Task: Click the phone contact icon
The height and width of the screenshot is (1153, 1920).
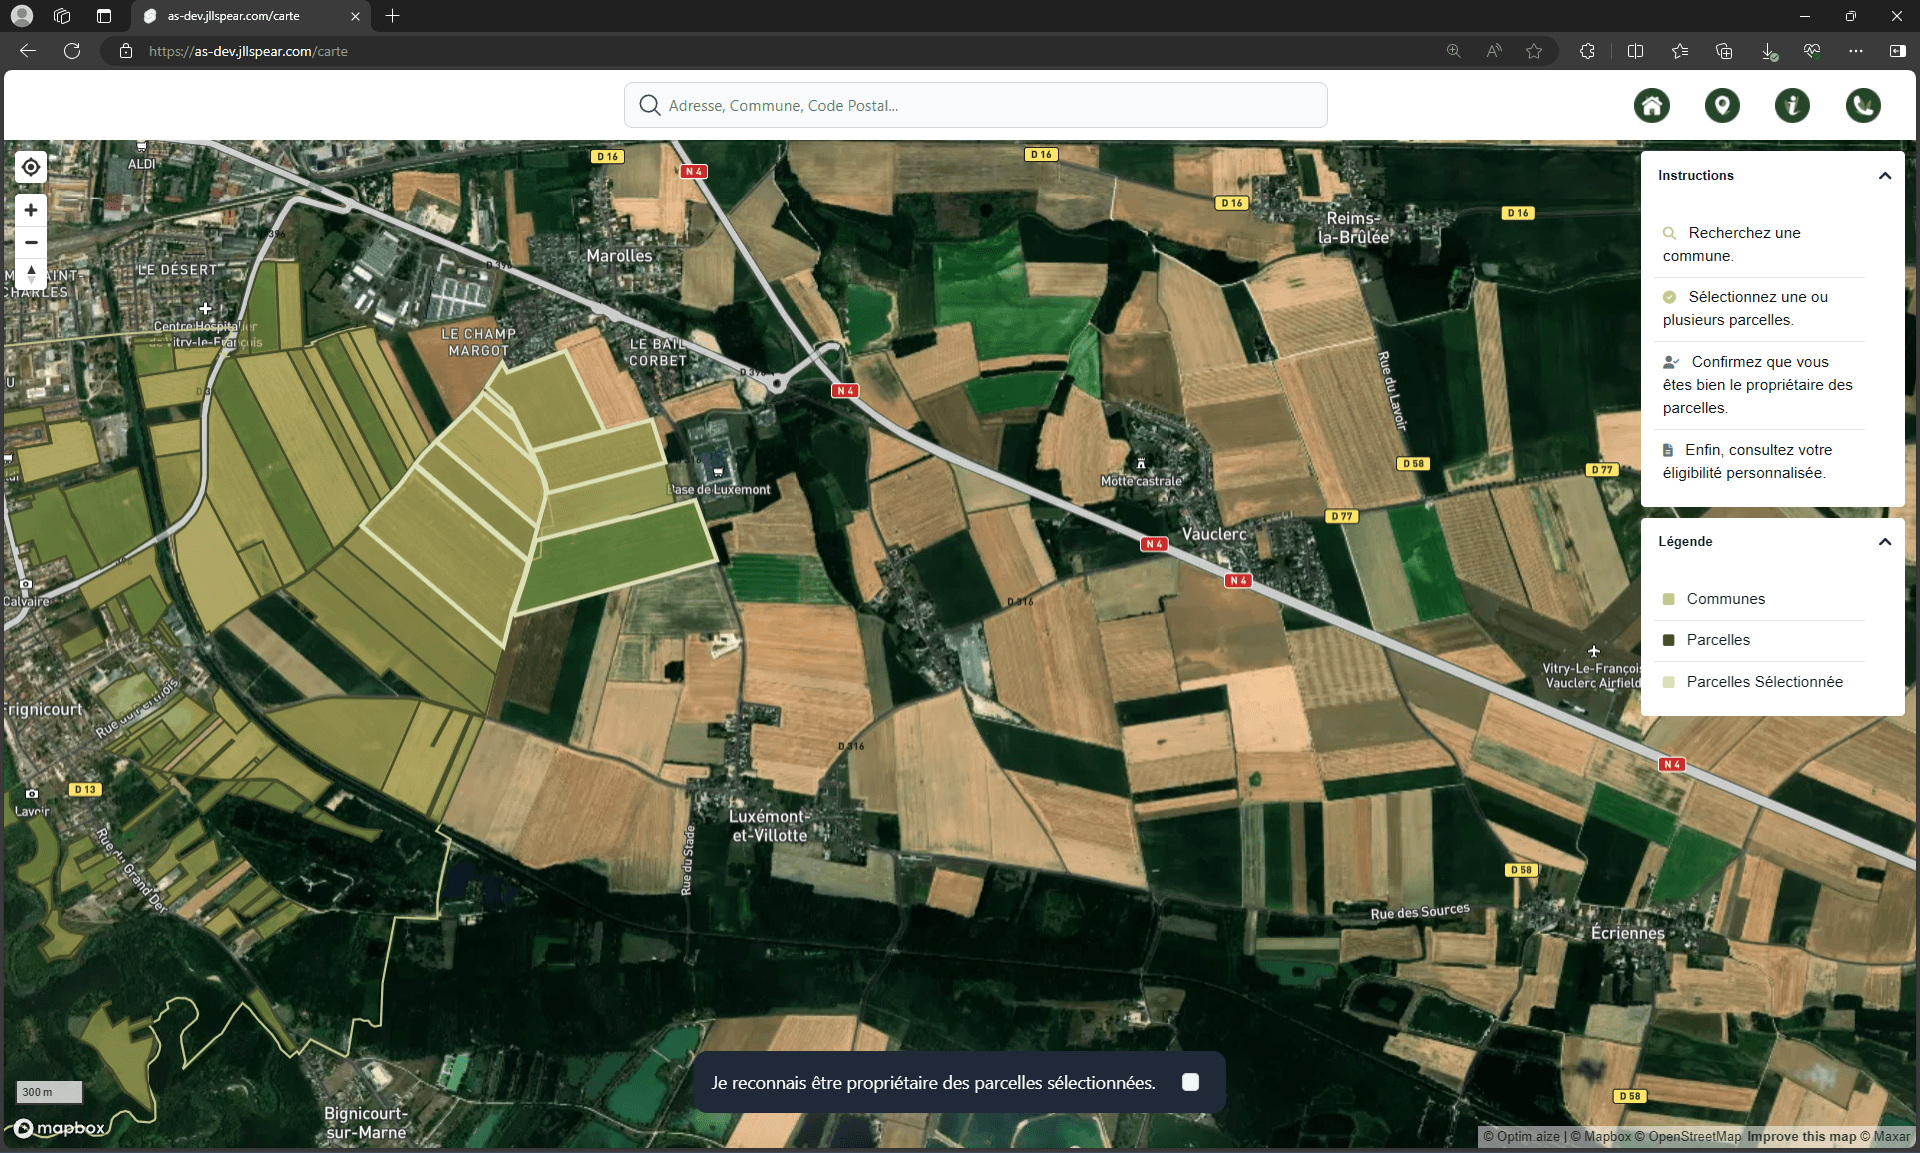Action: (1863, 105)
